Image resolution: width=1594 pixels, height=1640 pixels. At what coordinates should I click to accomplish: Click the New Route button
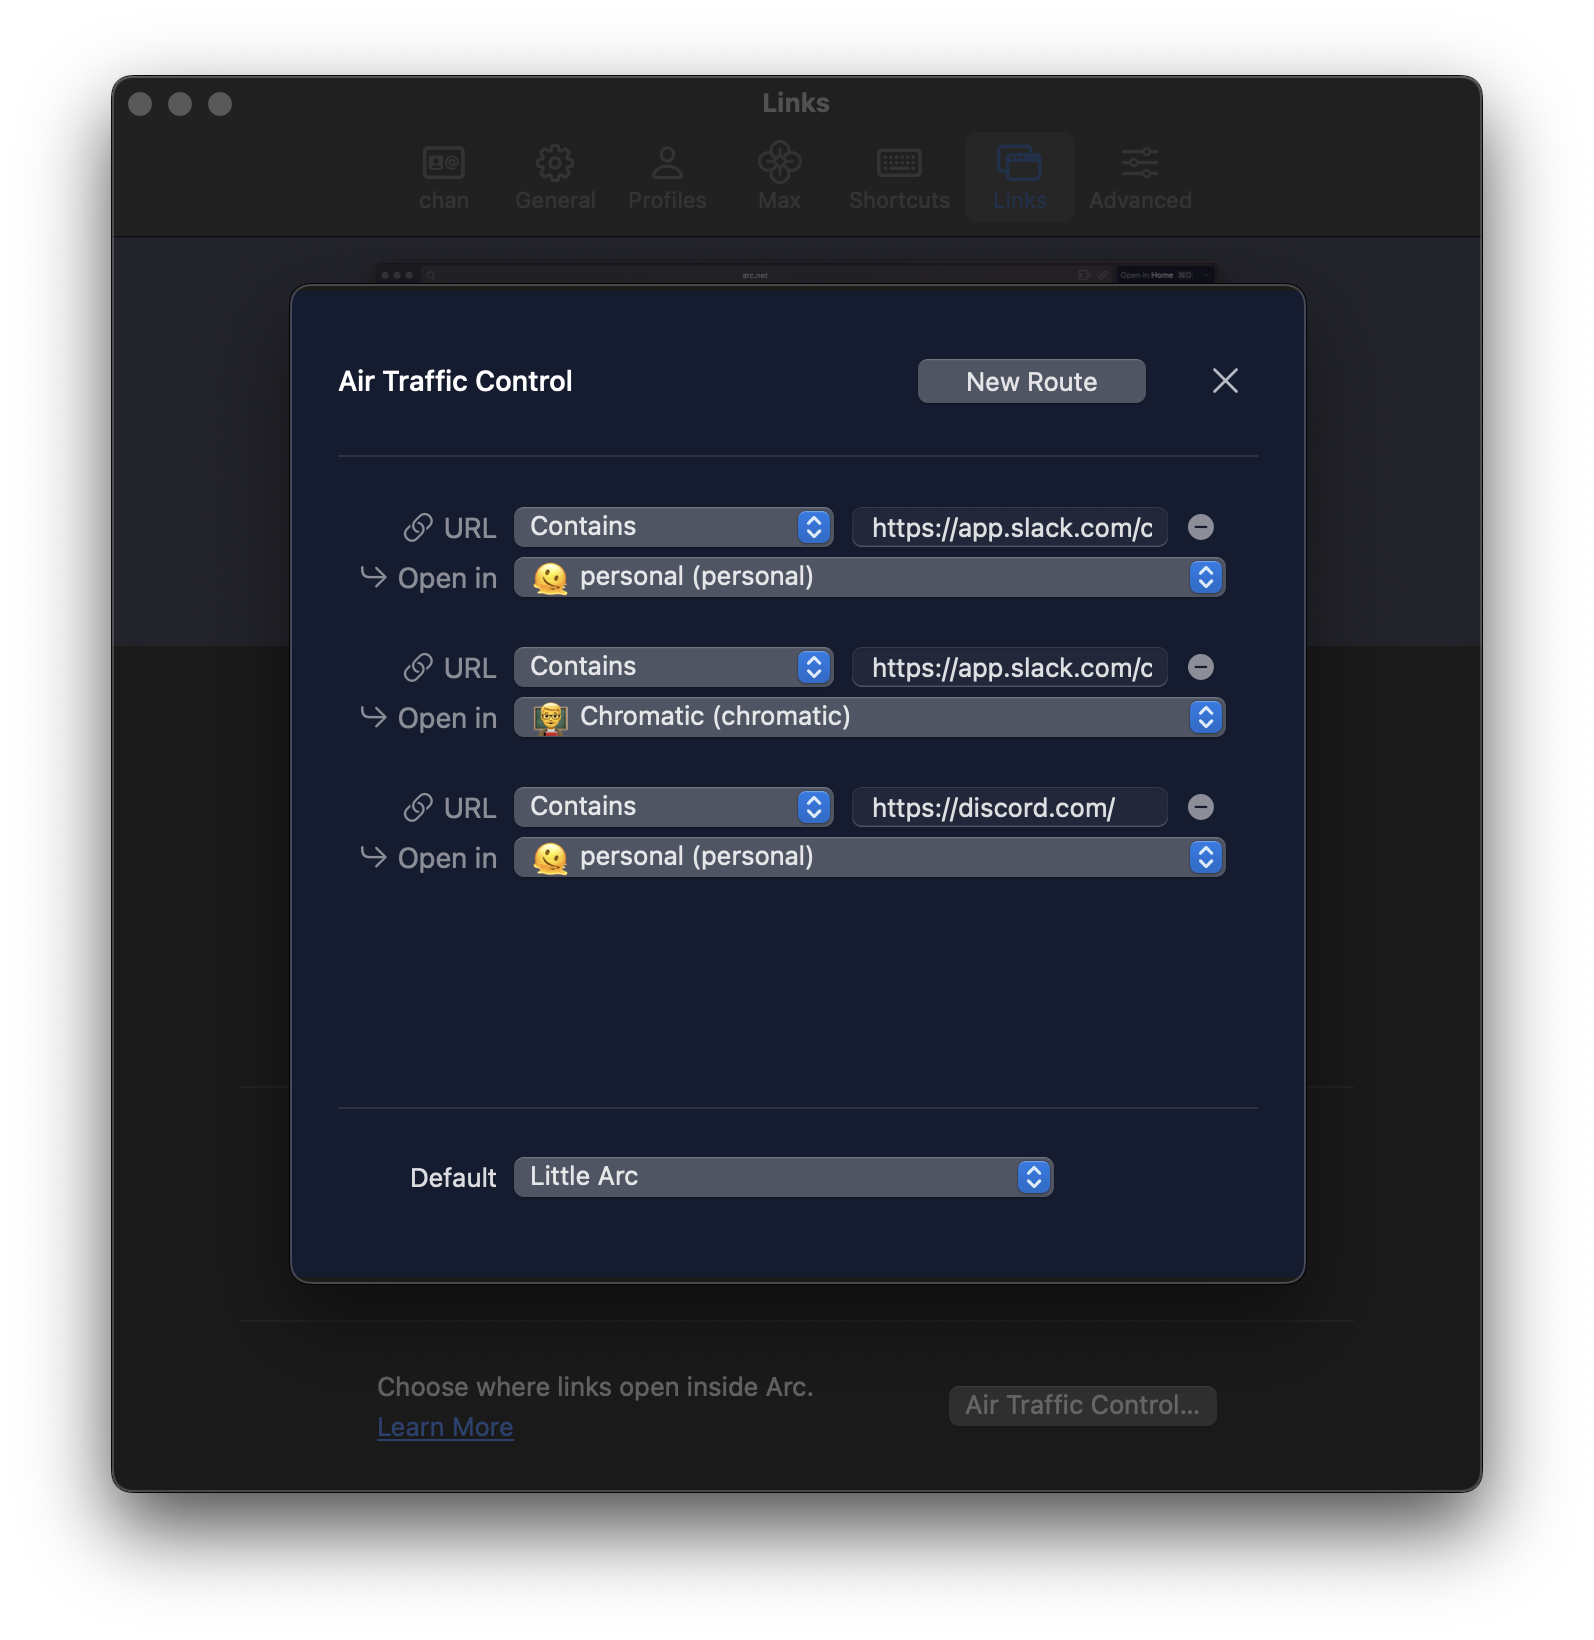pyautogui.click(x=1031, y=381)
